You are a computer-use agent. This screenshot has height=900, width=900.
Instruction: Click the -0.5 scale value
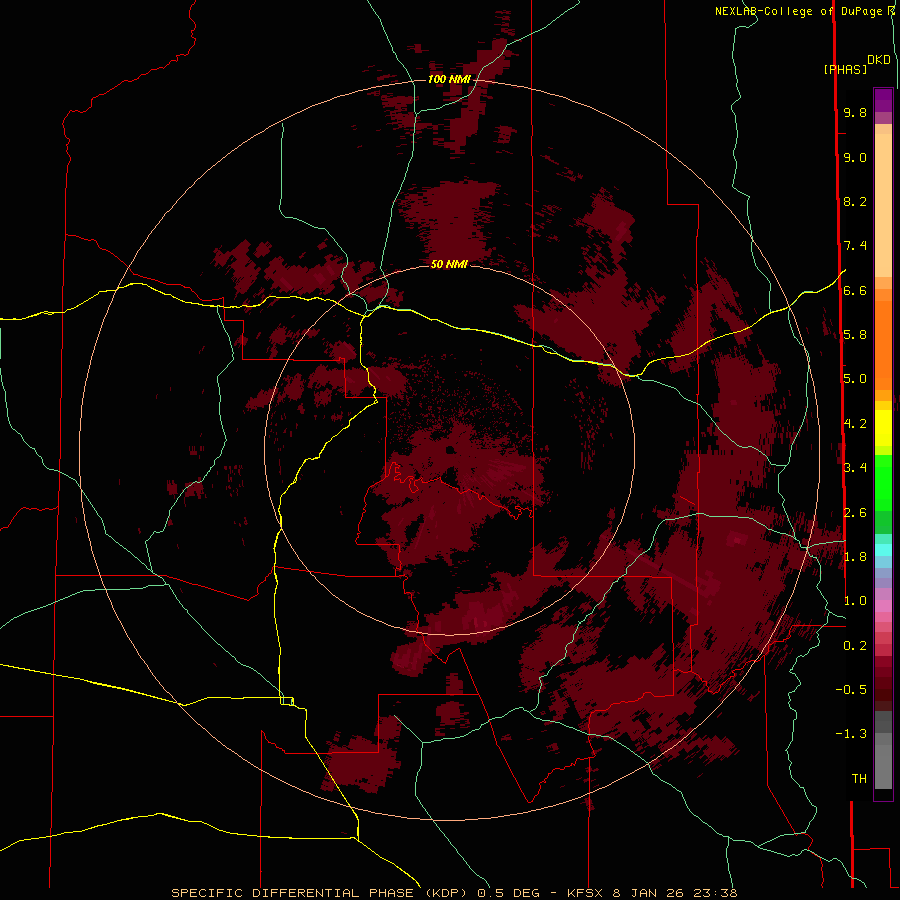pos(851,690)
